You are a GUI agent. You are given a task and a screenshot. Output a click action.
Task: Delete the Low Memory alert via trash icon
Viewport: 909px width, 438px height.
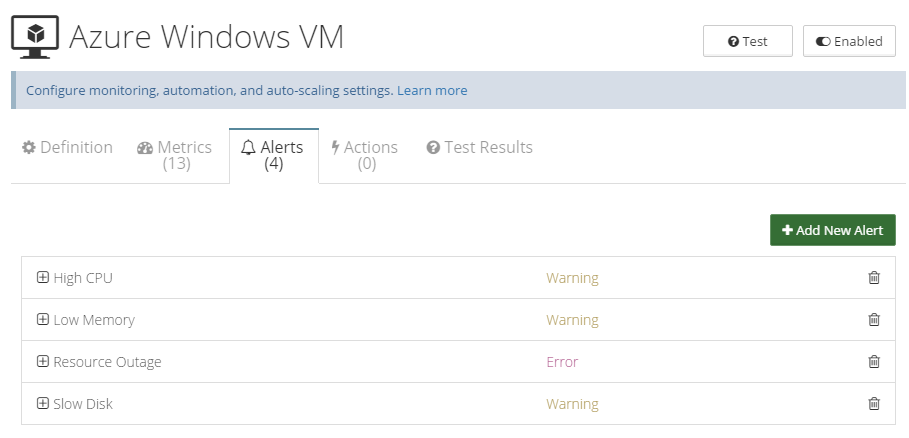pos(874,319)
